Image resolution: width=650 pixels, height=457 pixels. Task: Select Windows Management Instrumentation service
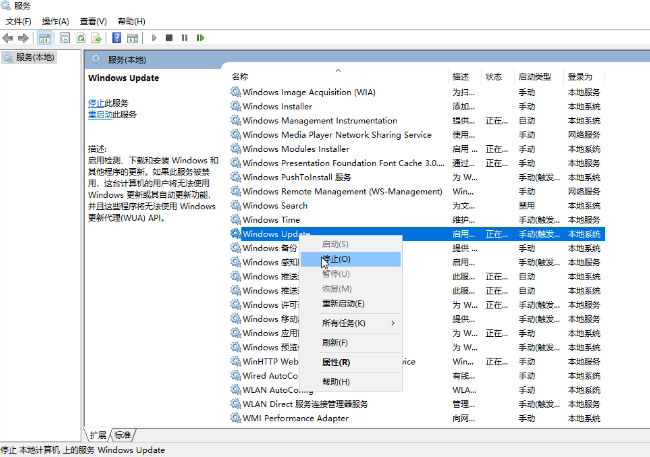coord(417,121)
